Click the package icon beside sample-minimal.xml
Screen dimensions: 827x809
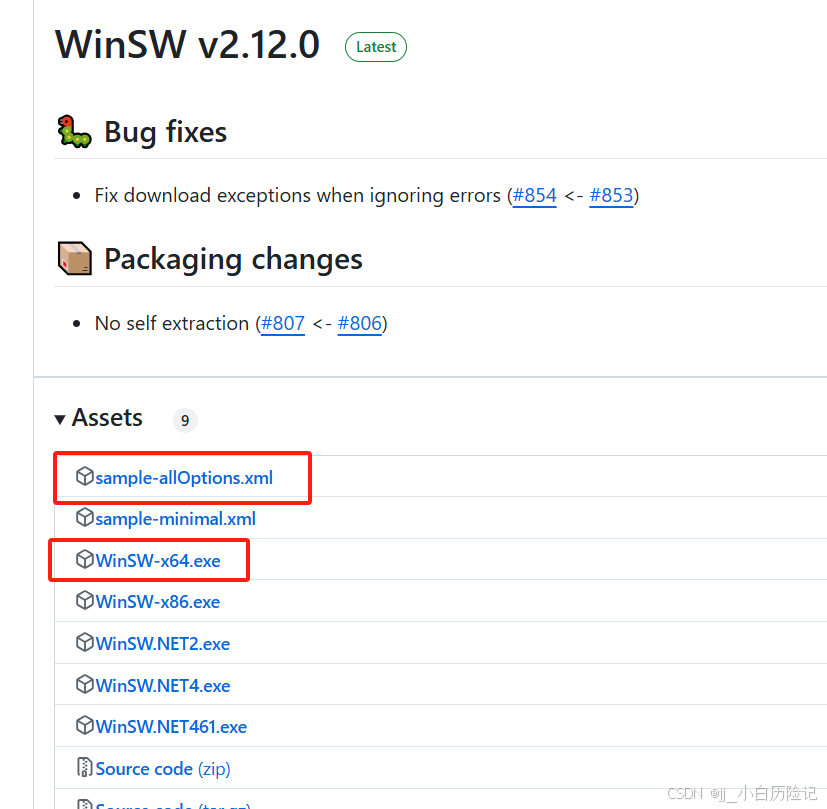(84, 518)
